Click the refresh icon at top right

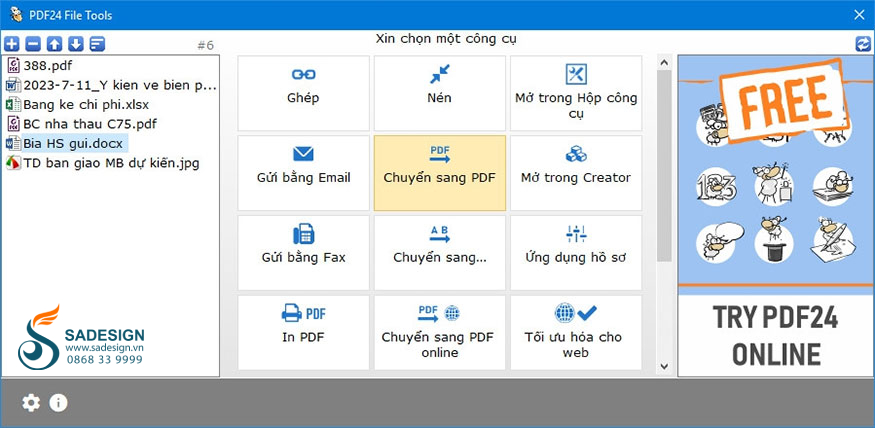coord(863,44)
